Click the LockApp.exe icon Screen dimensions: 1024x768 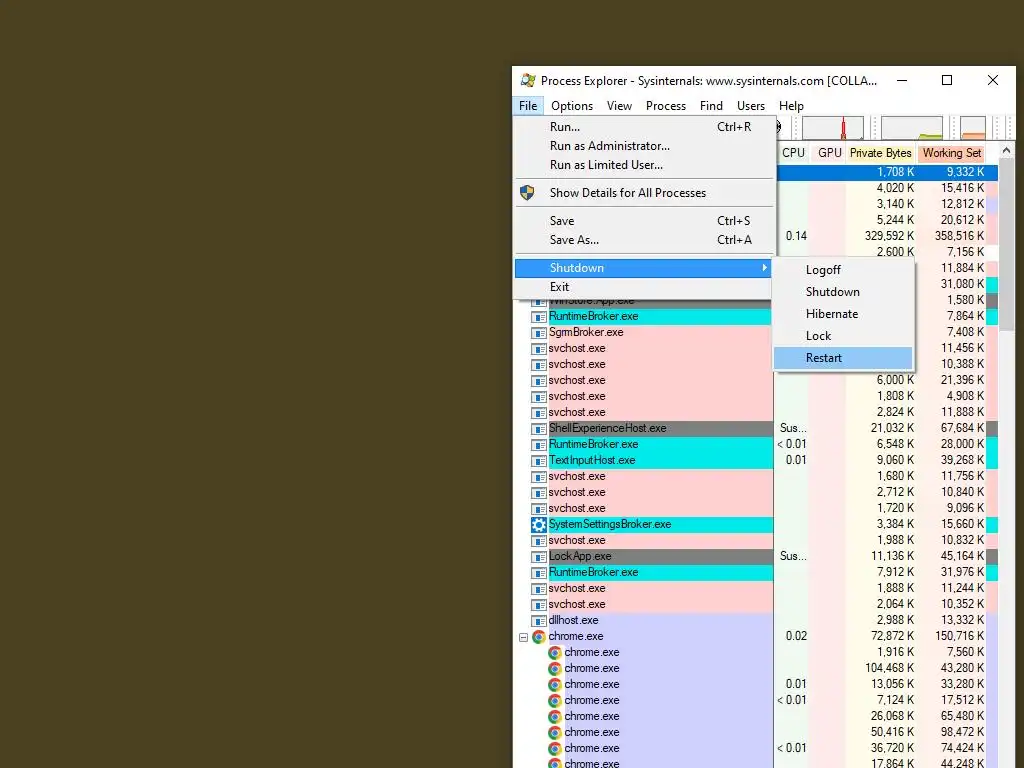(x=539, y=557)
